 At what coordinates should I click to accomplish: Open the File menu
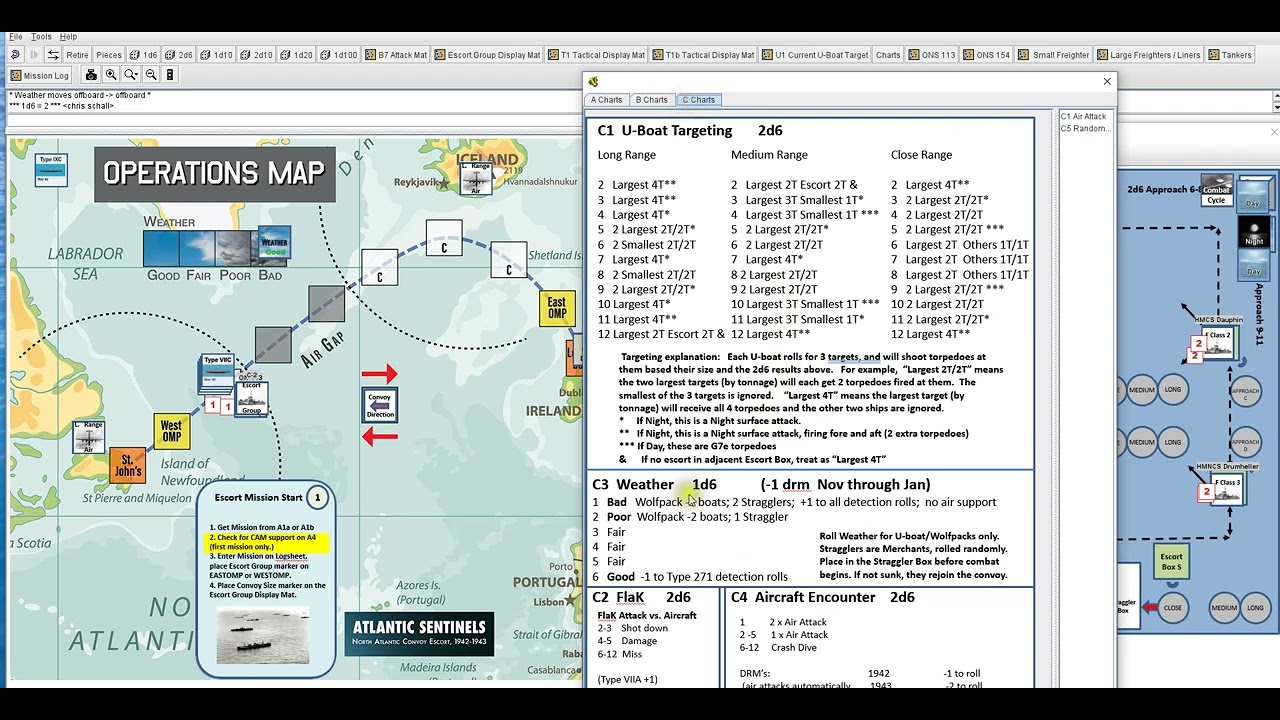pyautogui.click(x=16, y=36)
